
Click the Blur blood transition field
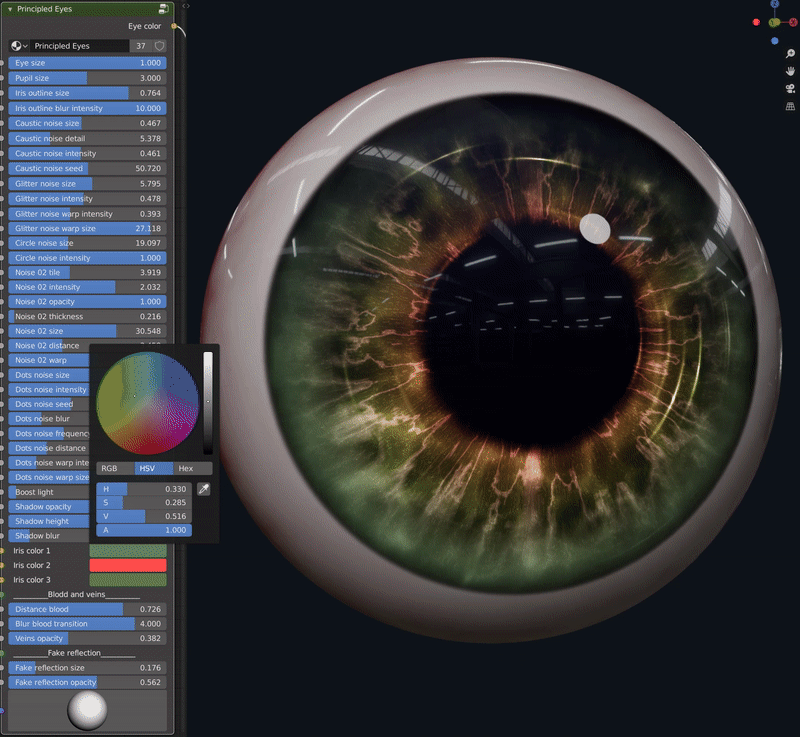(87, 624)
